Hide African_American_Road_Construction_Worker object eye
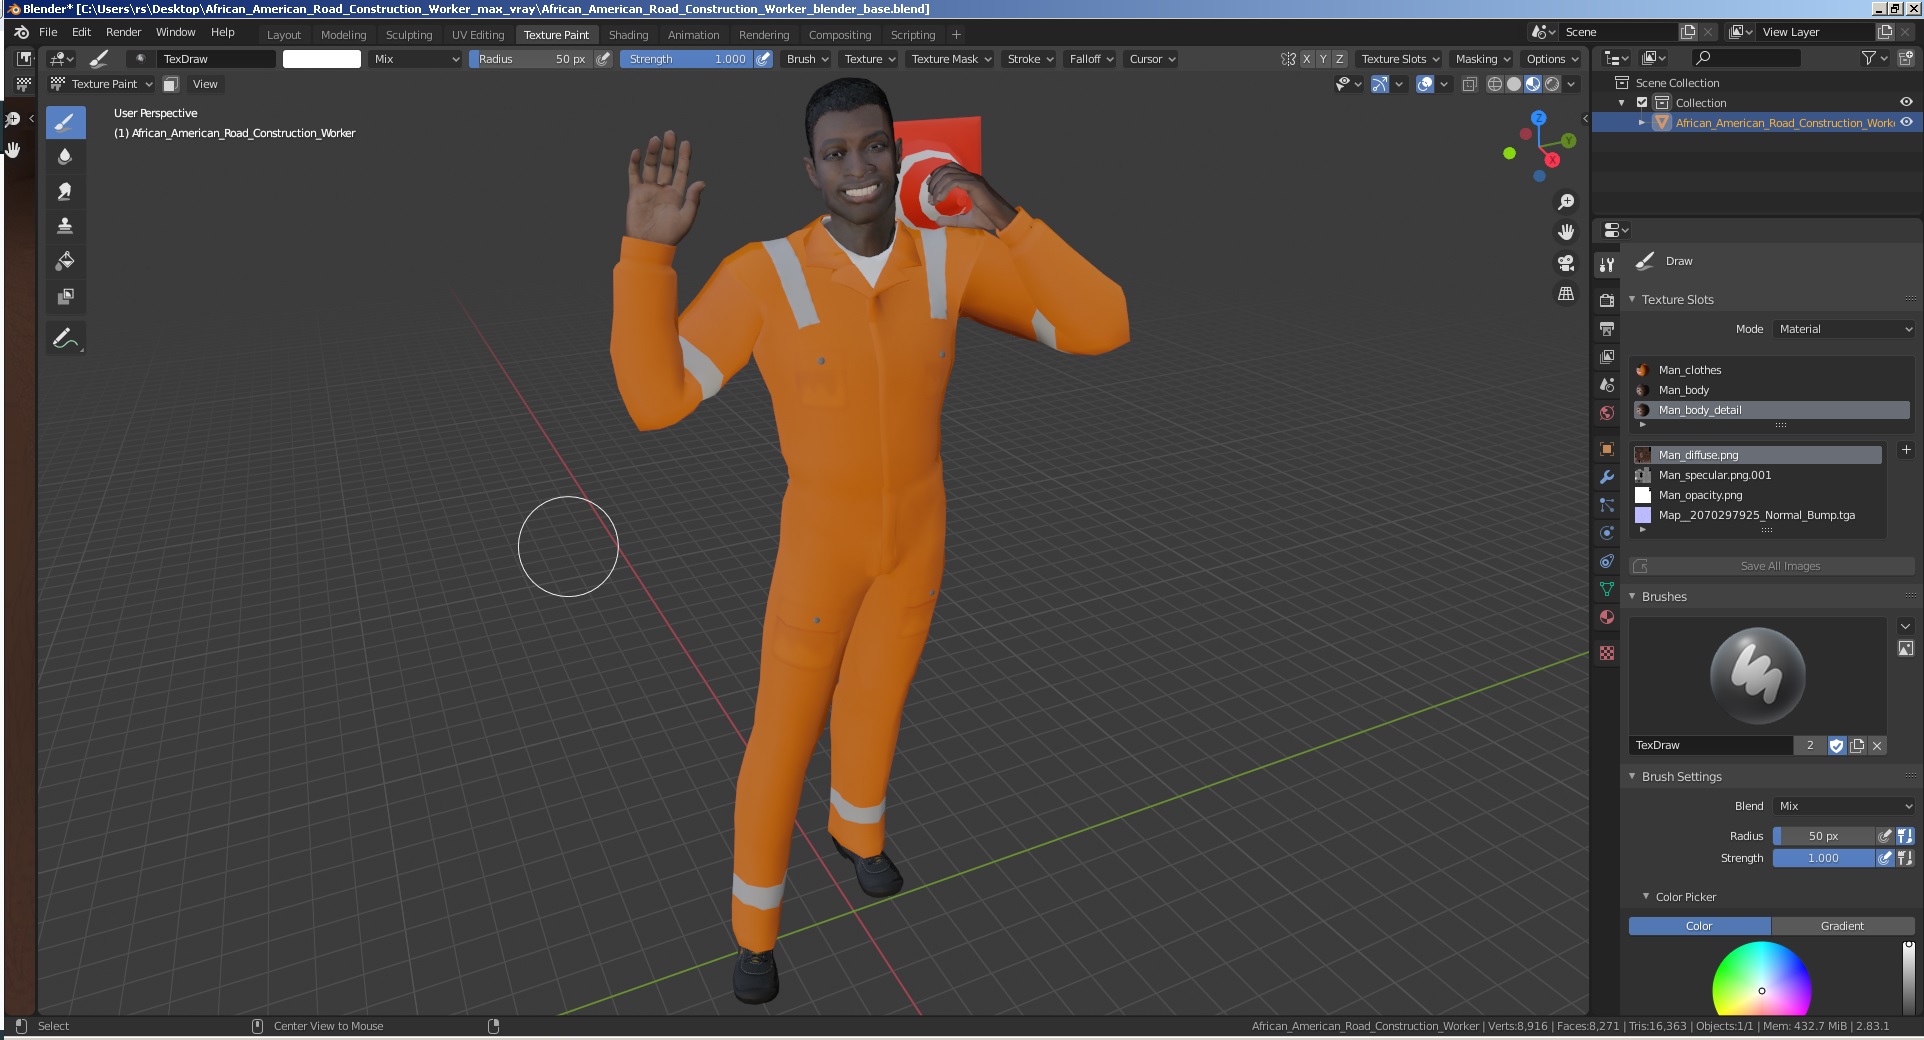 coord(1906,122)
